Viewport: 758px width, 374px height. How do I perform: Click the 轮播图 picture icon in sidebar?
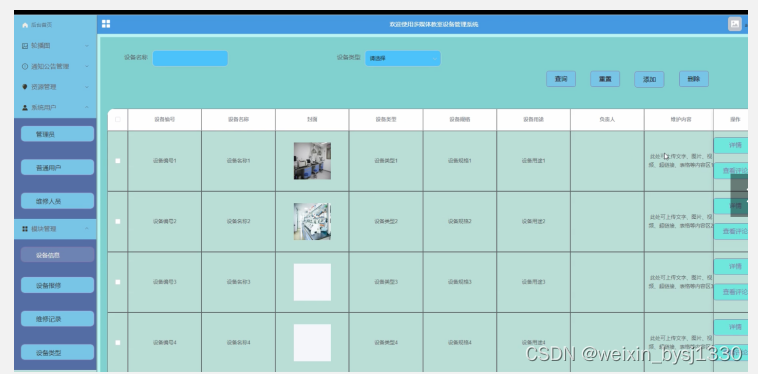coord(25,46)
